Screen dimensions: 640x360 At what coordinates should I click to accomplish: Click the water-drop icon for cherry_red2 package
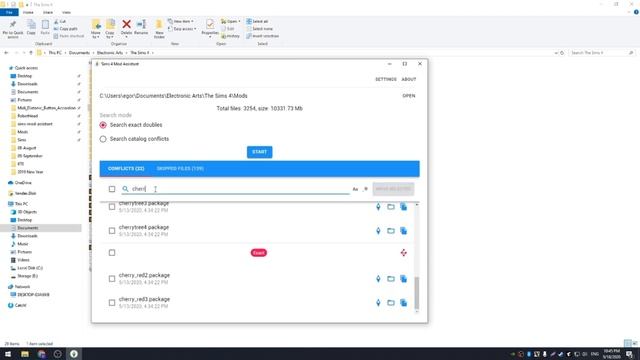pos(378,279)
